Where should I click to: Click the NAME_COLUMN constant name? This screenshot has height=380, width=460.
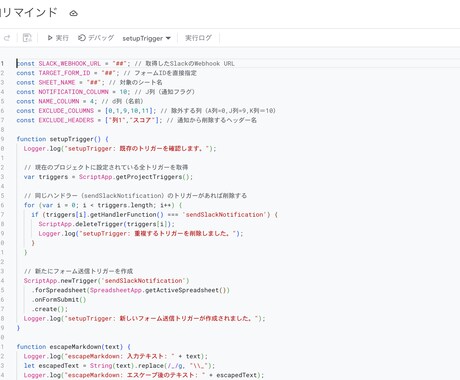pyautogui.click(x=59, y=101)
